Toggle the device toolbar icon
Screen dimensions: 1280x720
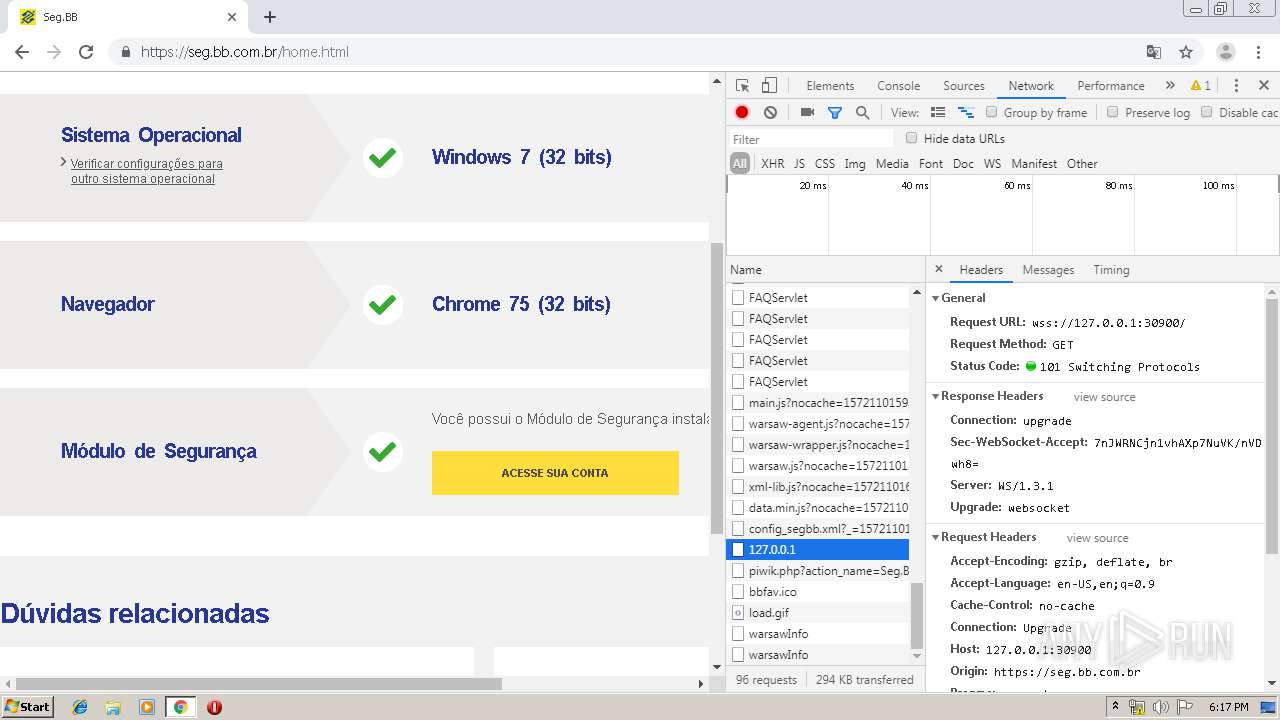769,86
